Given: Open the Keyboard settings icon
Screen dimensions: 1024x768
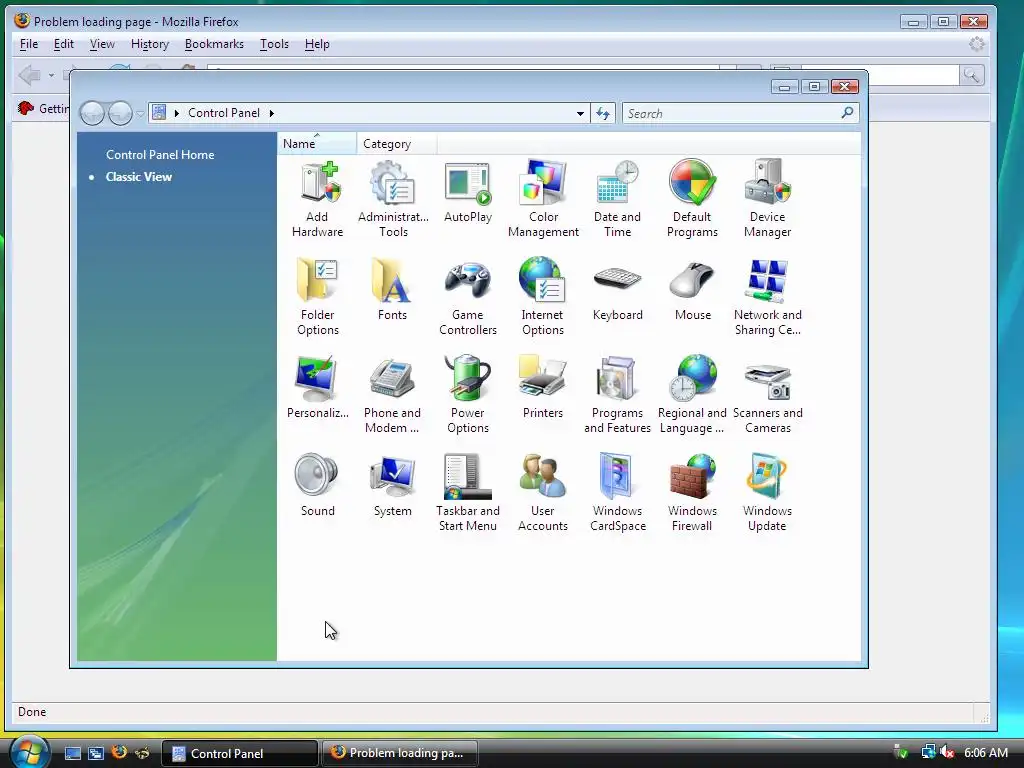Looking at the screenshot, I should click(618, 290).
